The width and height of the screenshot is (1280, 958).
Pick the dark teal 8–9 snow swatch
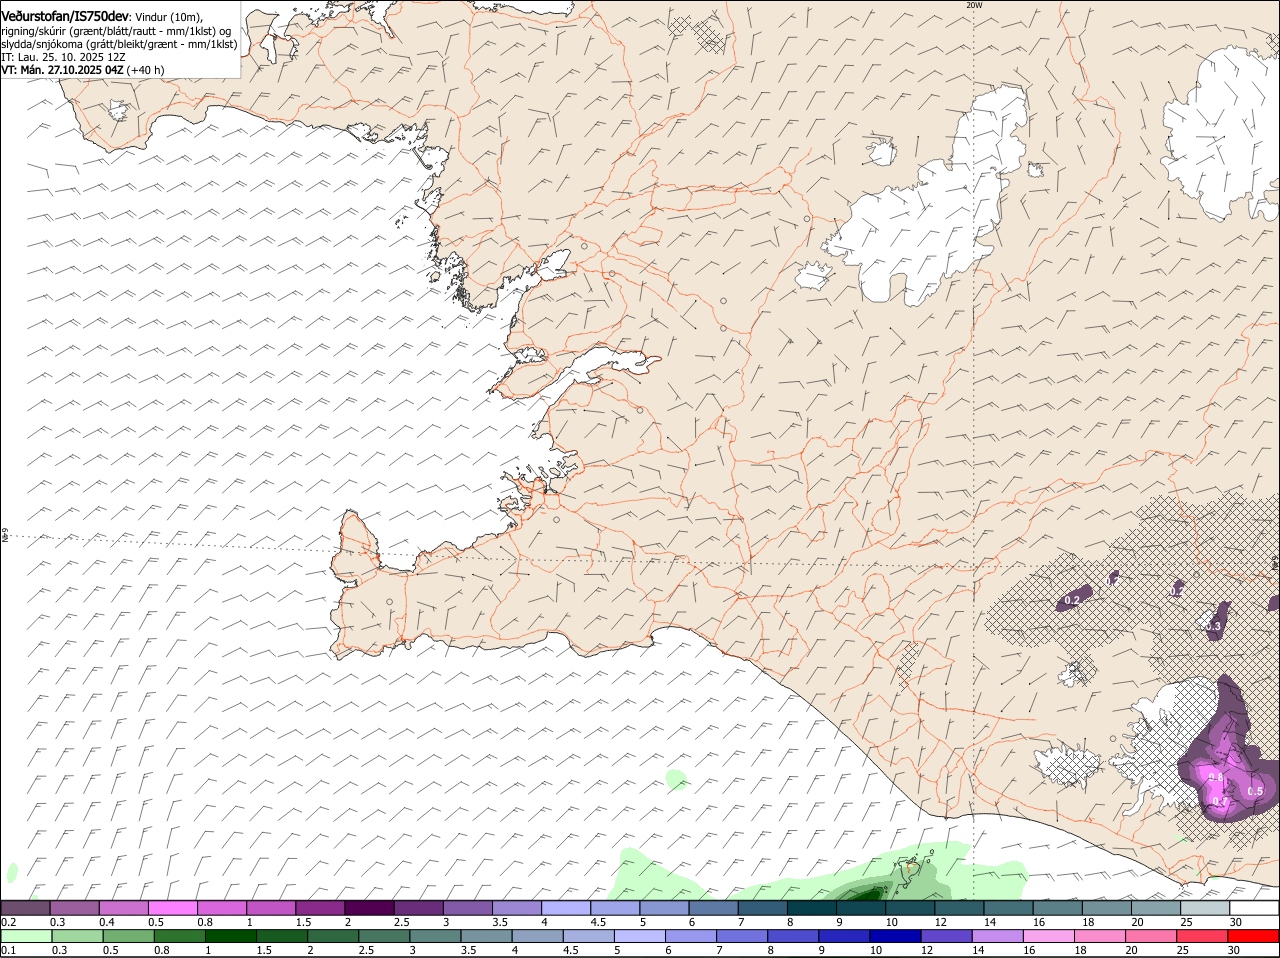[x=812, y=908]
